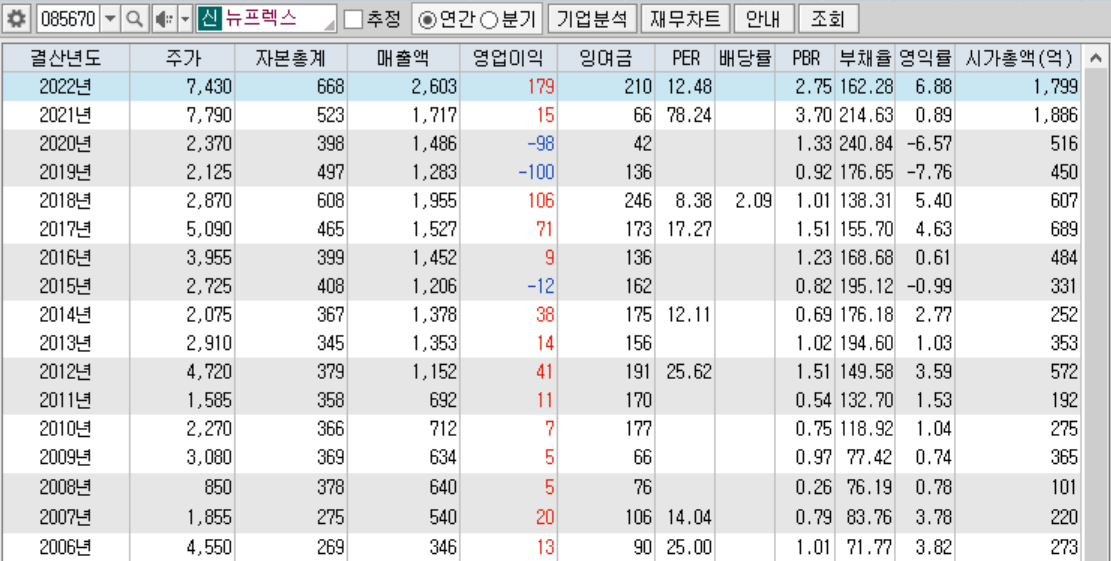Click the 재무차트 button
Screen dimensions: 1111x561
pyautogui.click(x=685, y=19)
